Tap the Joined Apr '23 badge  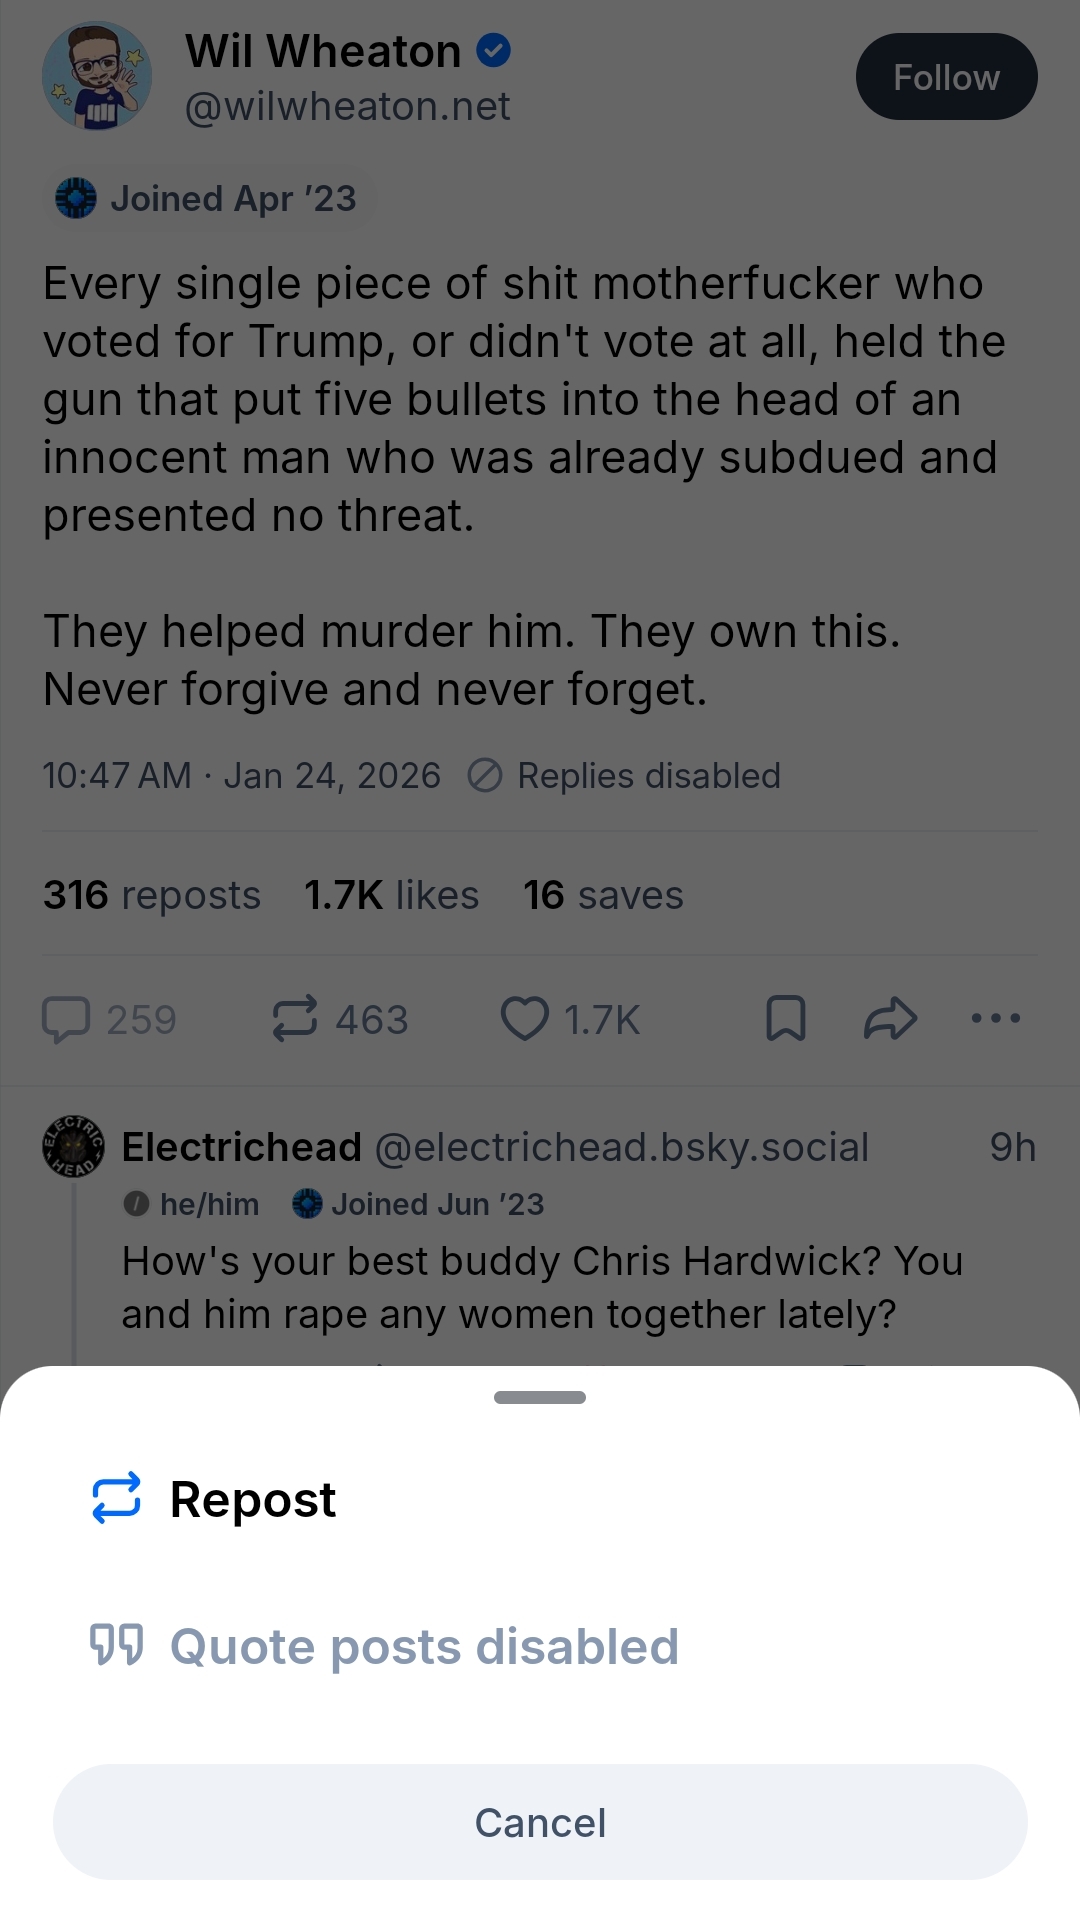tap(208, 198)
